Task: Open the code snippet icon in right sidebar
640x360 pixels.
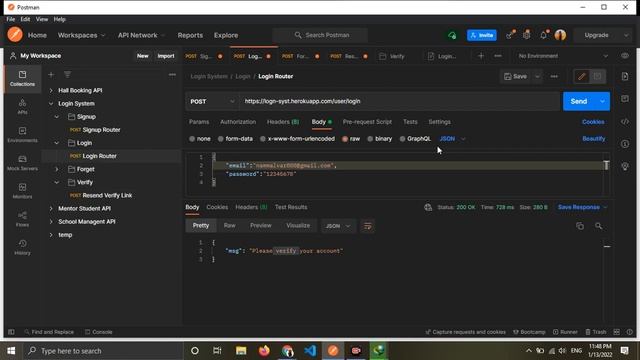Action: [x=625, y=122]
